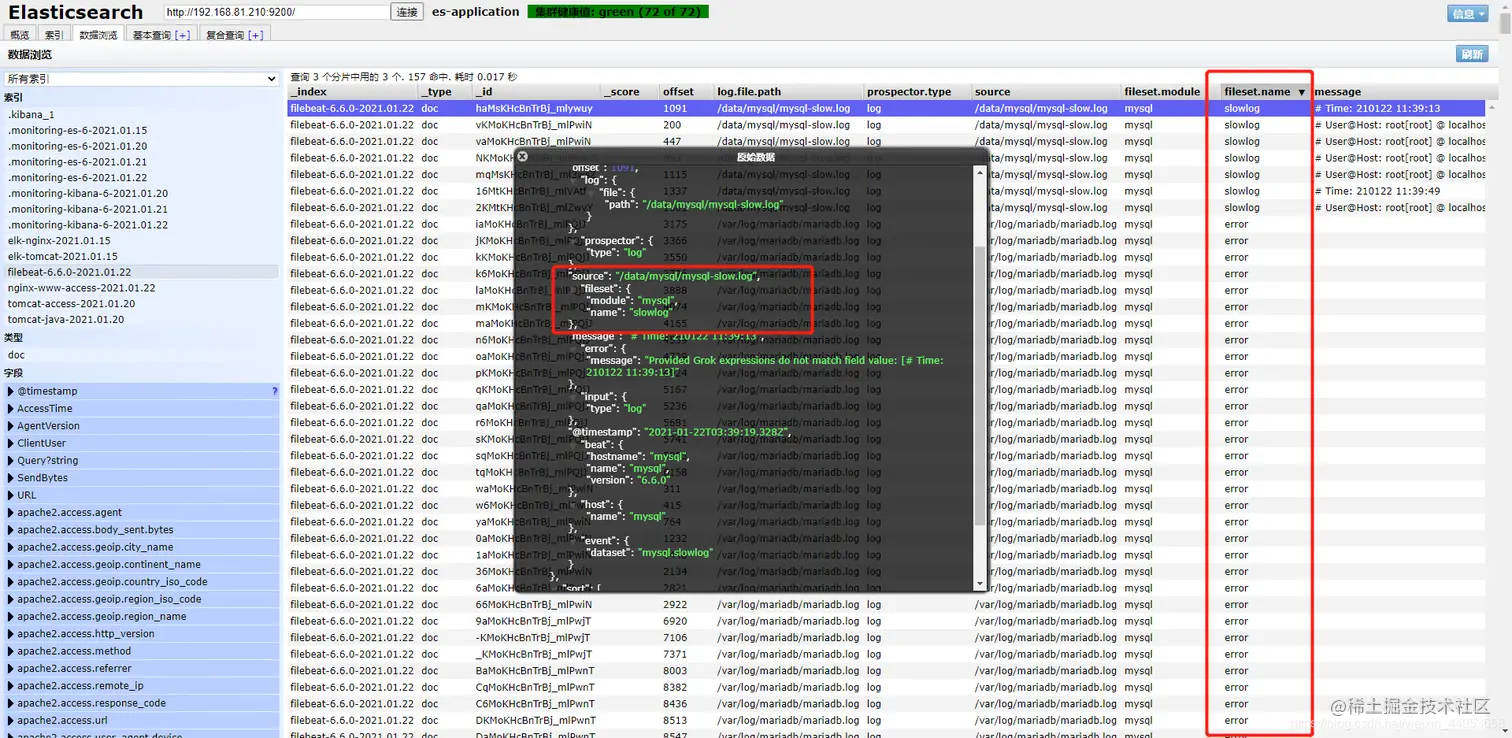Screen dimensions: 1512x738
Task: Select the tomcat-access-2021.01.20 index
Action: pyautogui.click(x=141, y=304)
